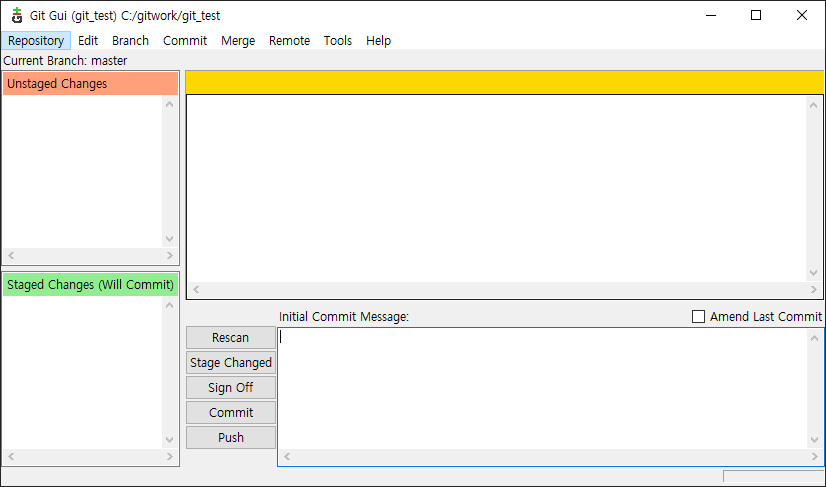Open the Tools menu

[338, 41]
